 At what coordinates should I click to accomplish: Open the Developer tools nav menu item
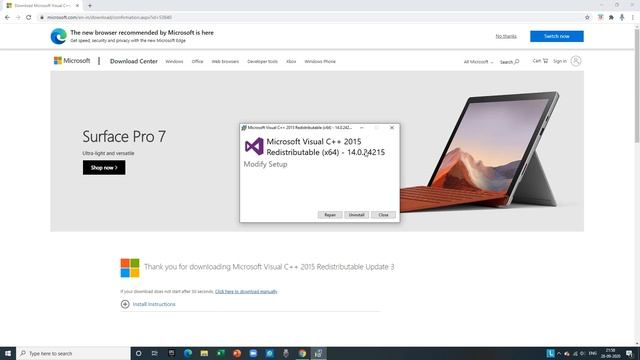point(262,62)
